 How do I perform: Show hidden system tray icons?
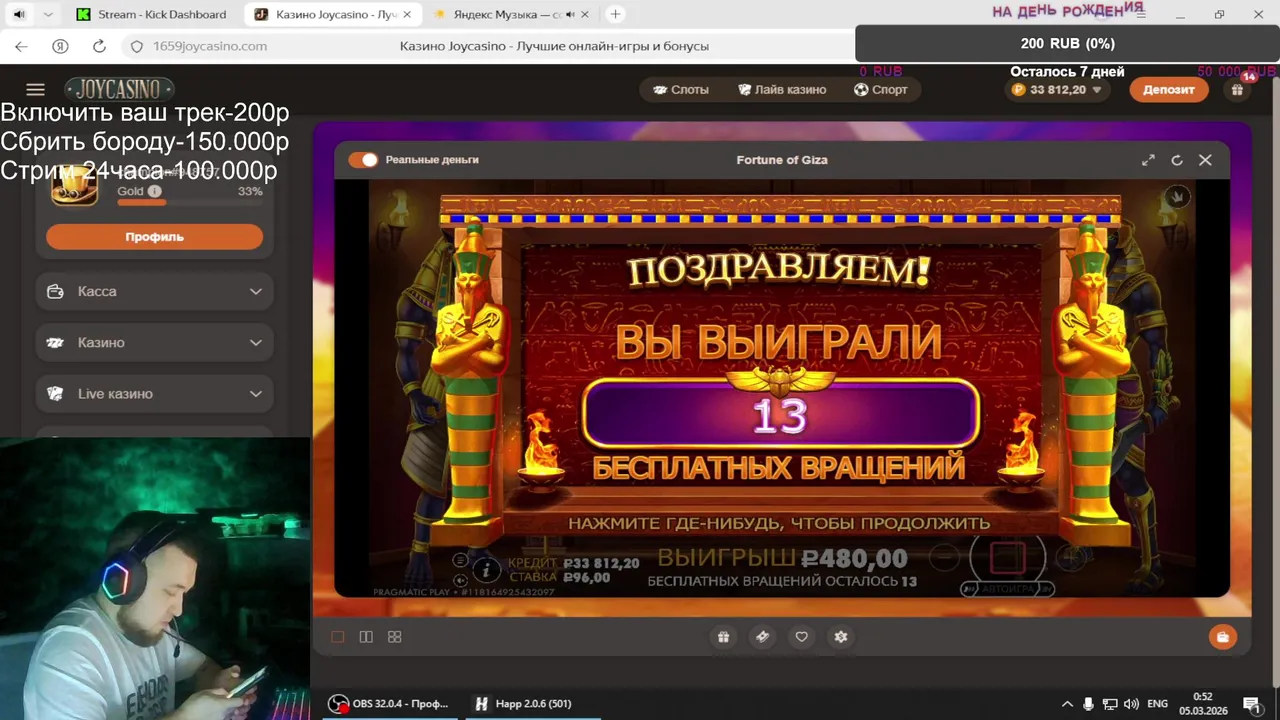click(x=1067, y=704)
